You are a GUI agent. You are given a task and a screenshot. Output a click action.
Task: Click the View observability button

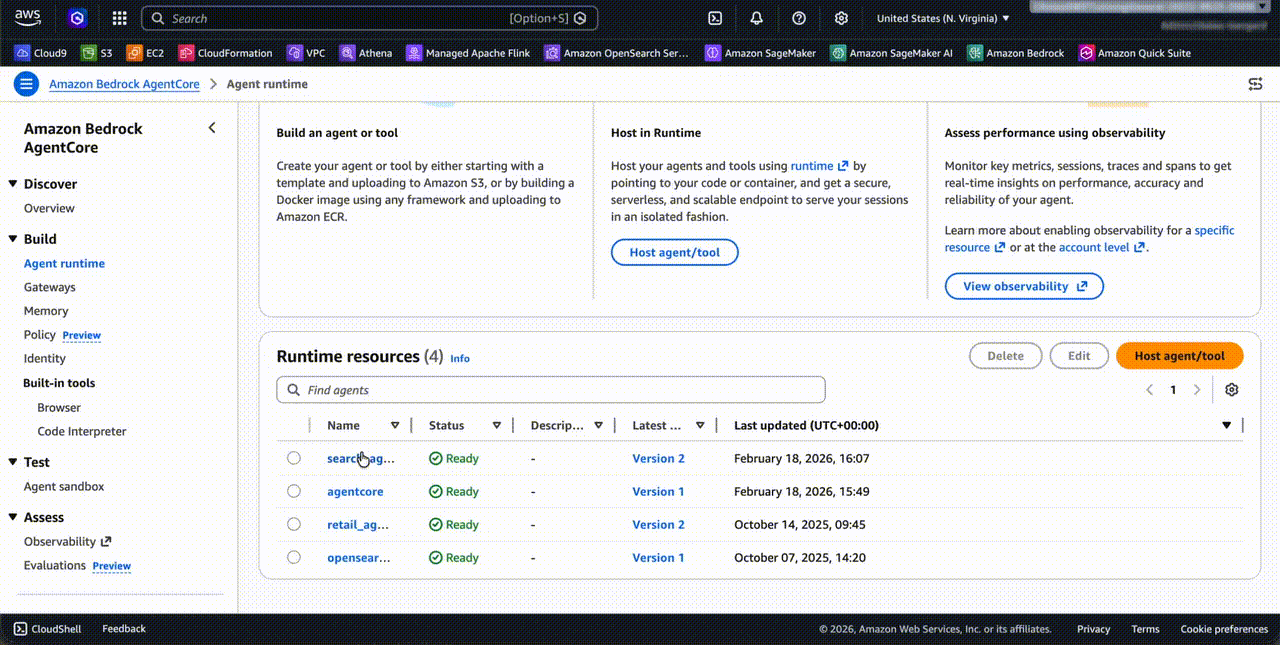(x=1024, y=286)
